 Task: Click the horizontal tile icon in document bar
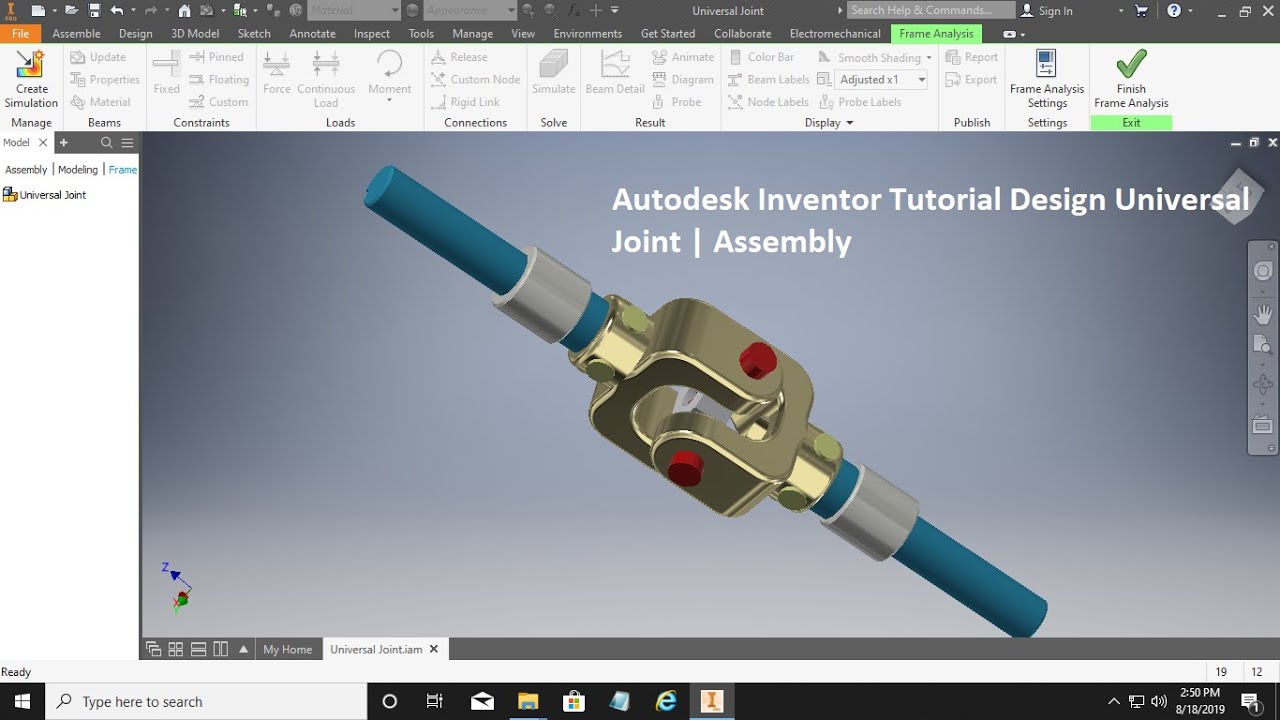pos(198,649)
